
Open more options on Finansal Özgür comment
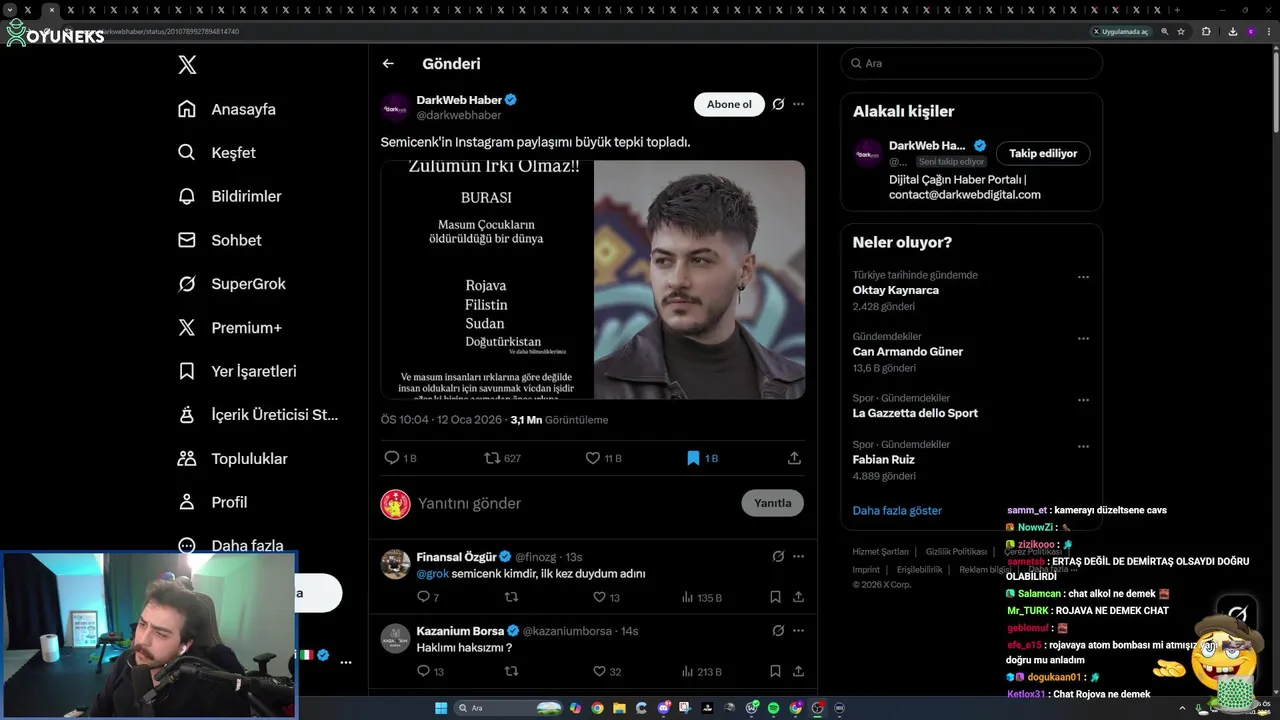798,557
